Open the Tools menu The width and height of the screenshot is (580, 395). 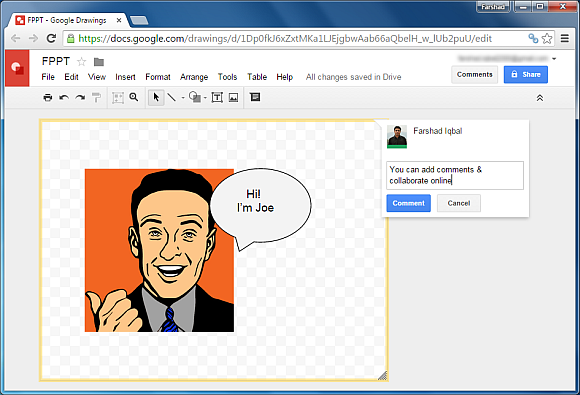click(227, 77)
